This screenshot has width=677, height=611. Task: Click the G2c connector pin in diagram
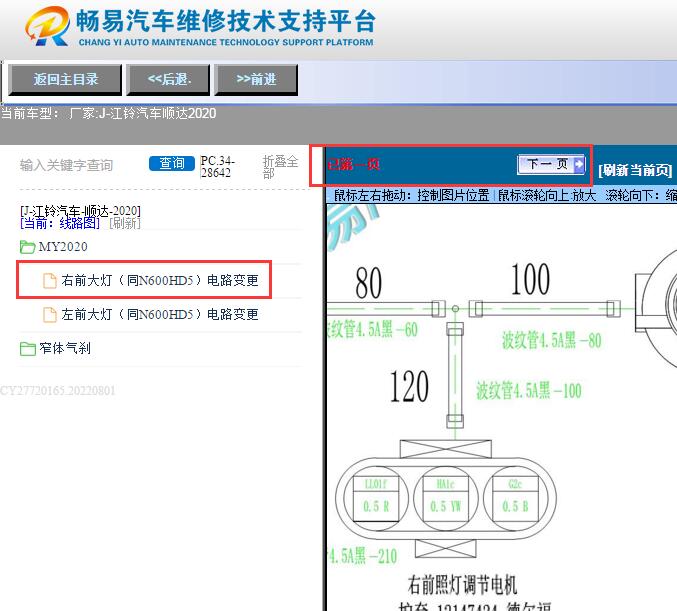click(x=516, y=498)
